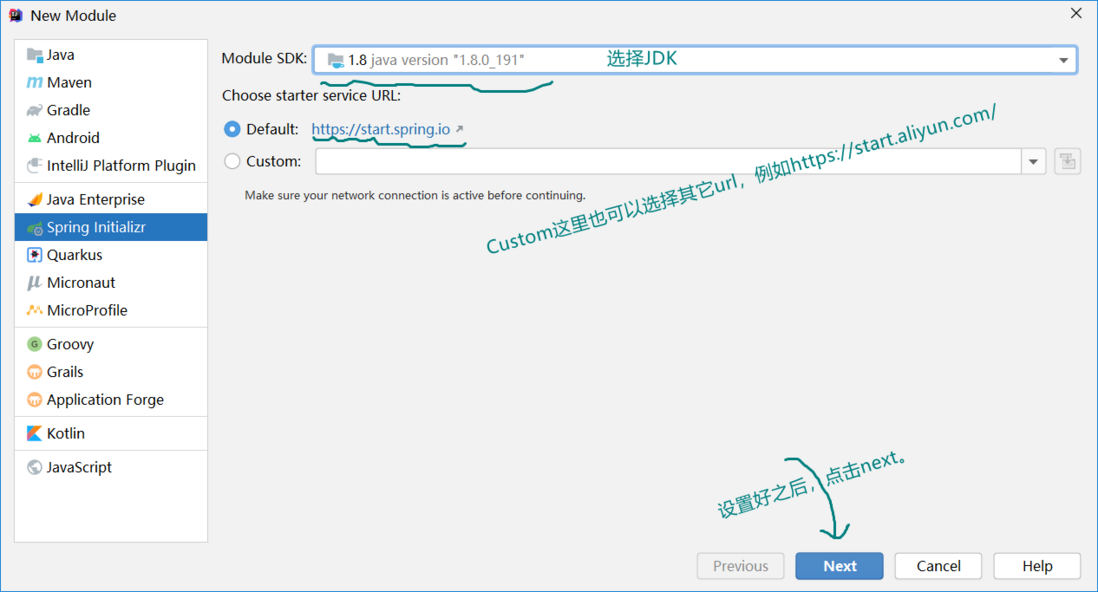Click the IntelliJ Platform Plugin icon

pos(34,165)
